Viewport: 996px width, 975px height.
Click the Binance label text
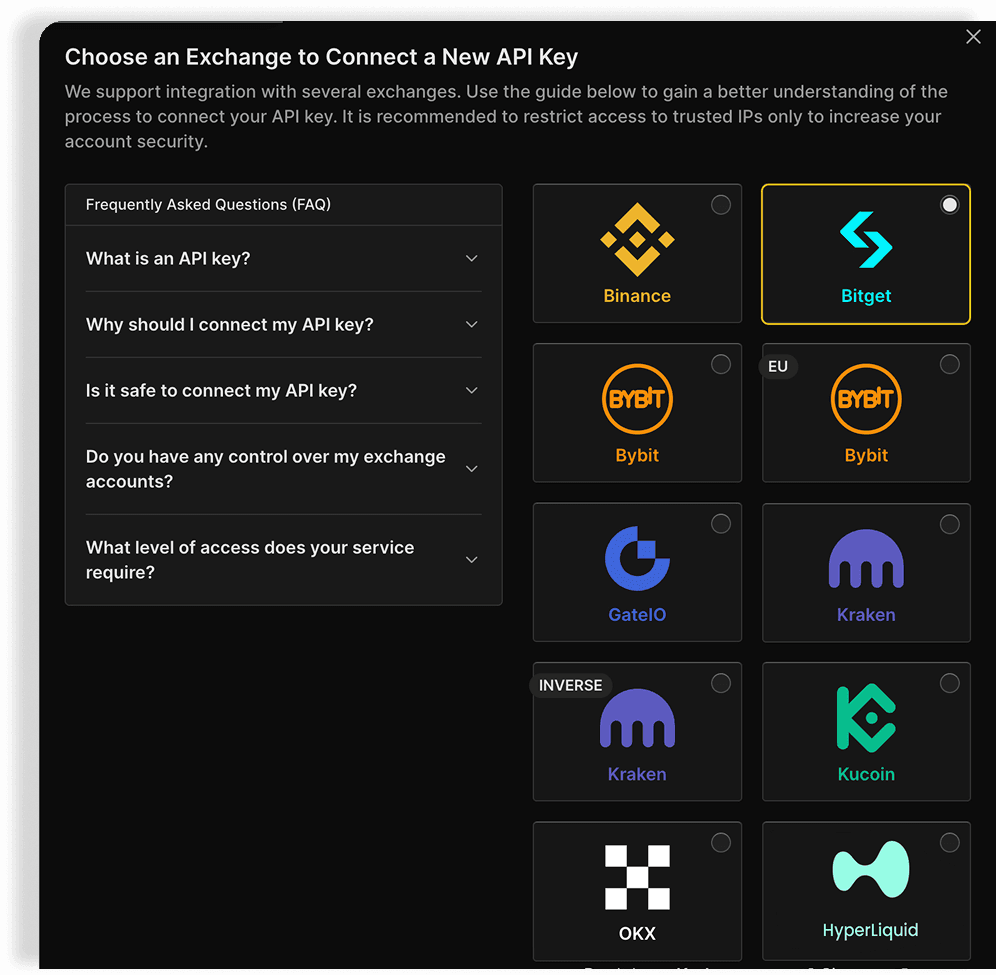pos(637,296)
